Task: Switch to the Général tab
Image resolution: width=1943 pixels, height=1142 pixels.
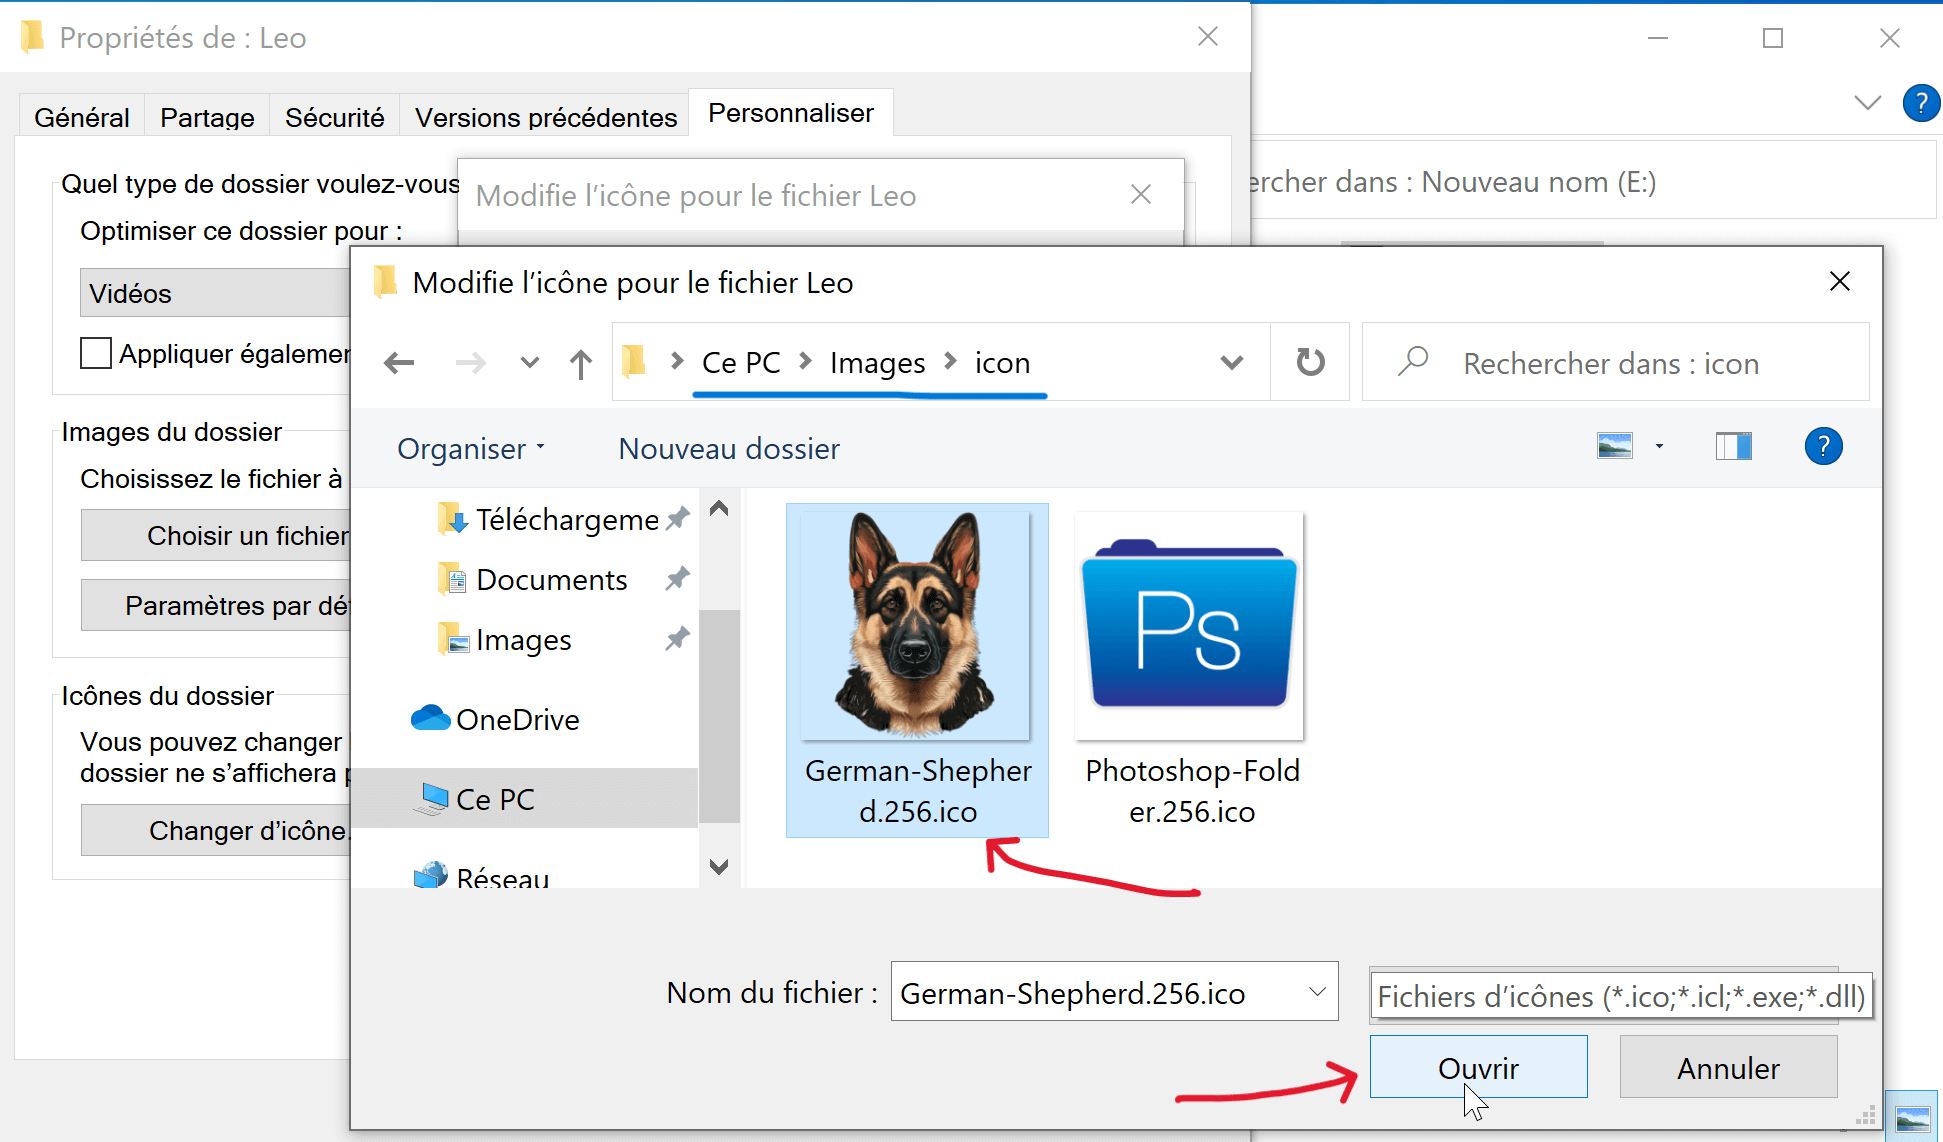Action: 81,116
